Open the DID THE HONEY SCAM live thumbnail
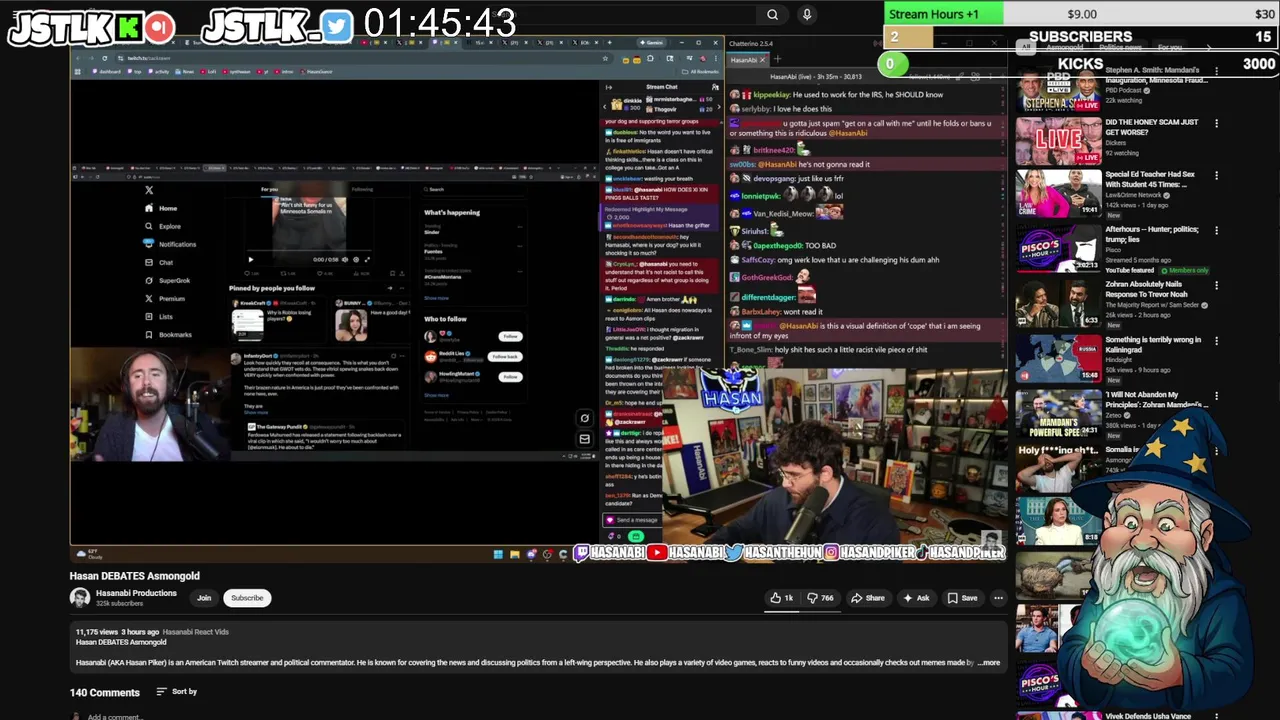This screenshot has width=1280, height=720. [x=1058, y=140]
